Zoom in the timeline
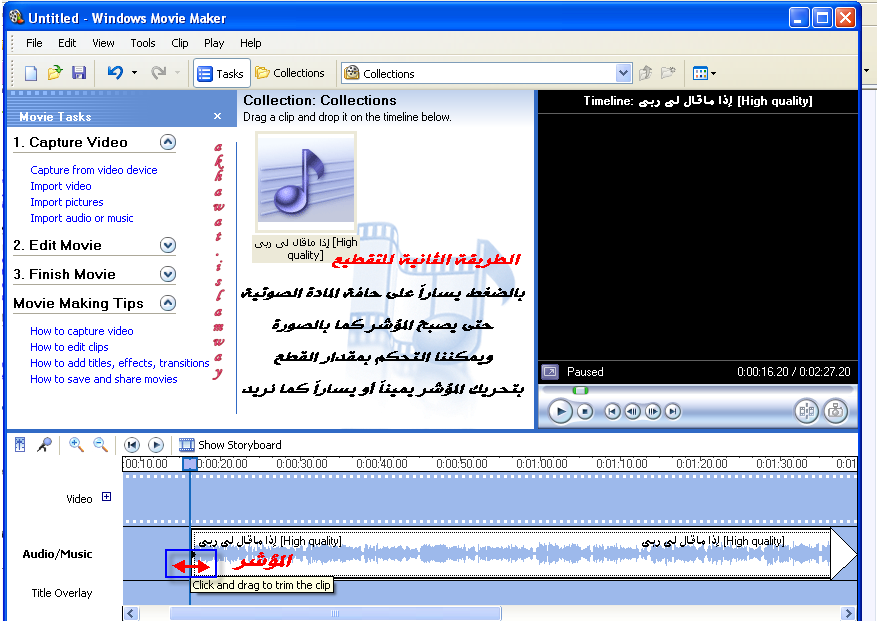 point(76,445)
